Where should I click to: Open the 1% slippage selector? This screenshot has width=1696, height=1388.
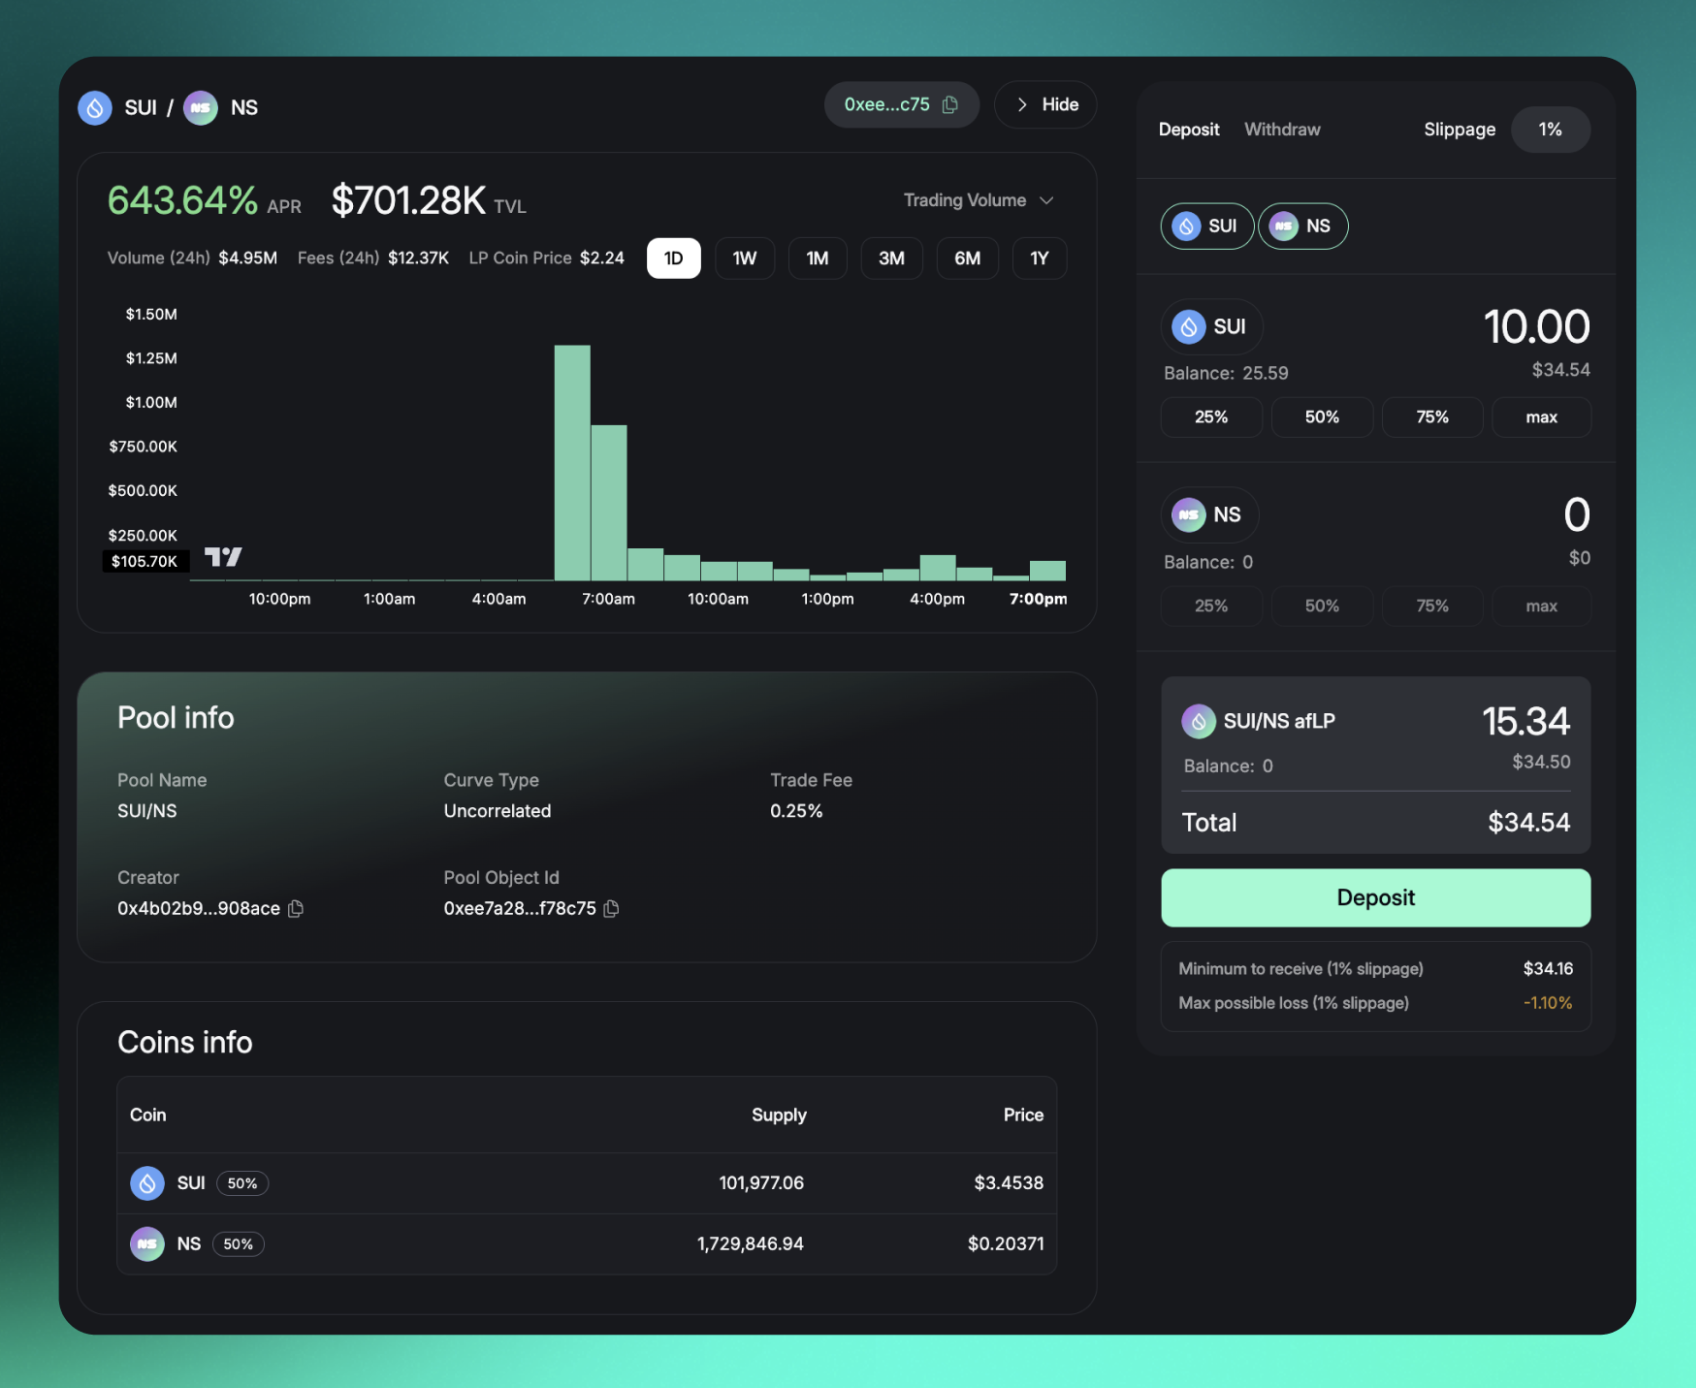(1549, 129)
